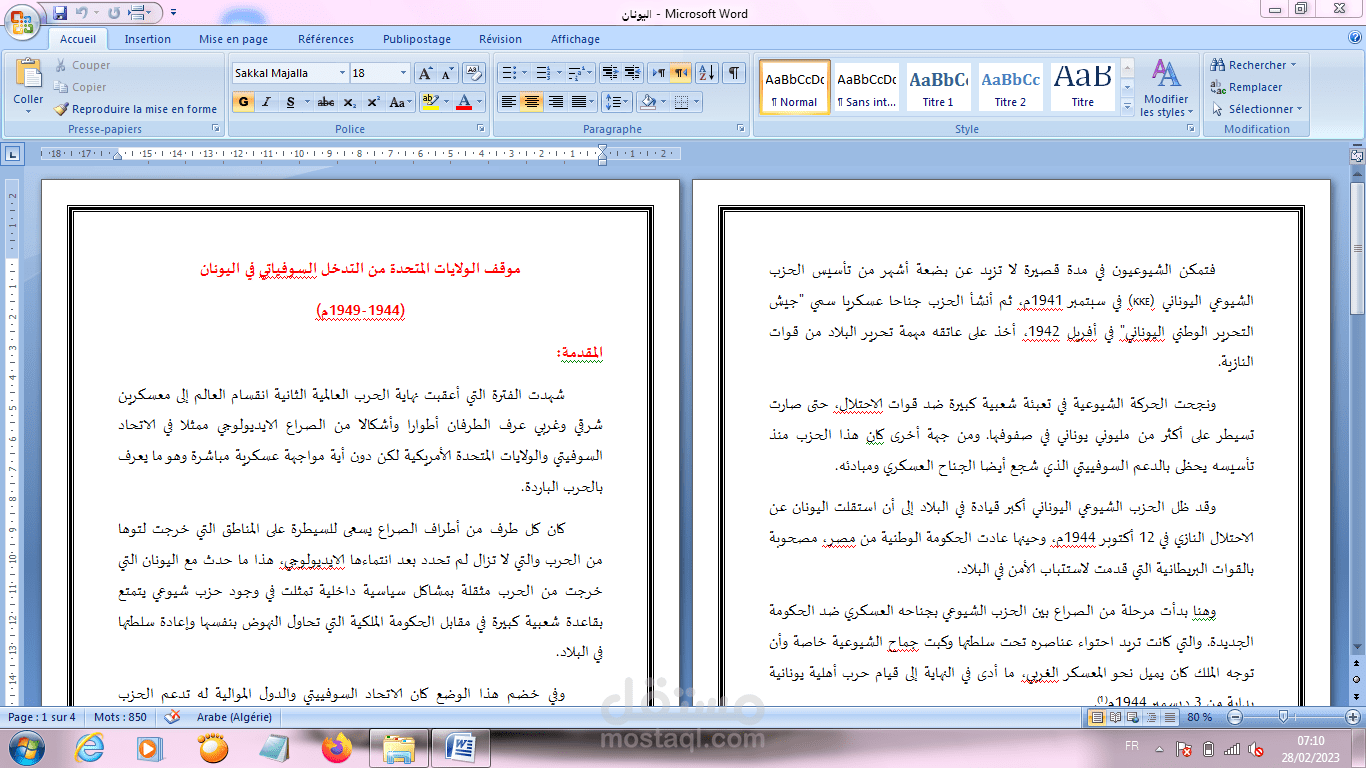Open the font name dropdown
The image size is (1366, 768).
pyautogui.click(x=342, y=73)
